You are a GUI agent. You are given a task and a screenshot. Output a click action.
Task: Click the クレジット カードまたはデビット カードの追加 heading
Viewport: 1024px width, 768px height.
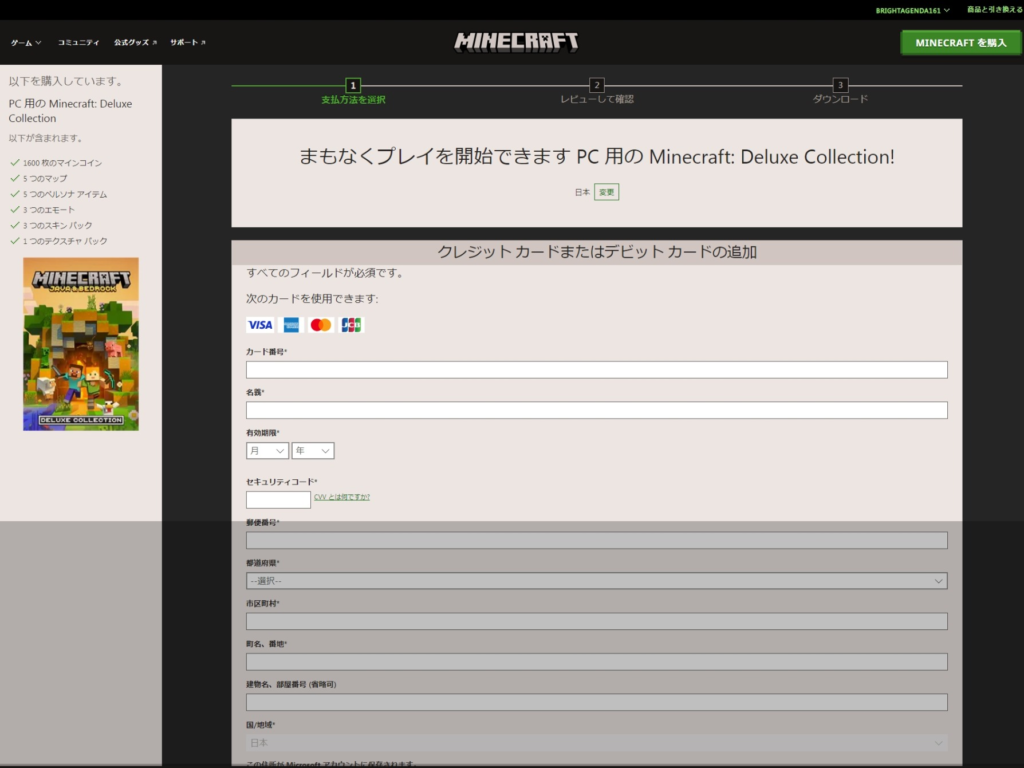coord(597,252)
